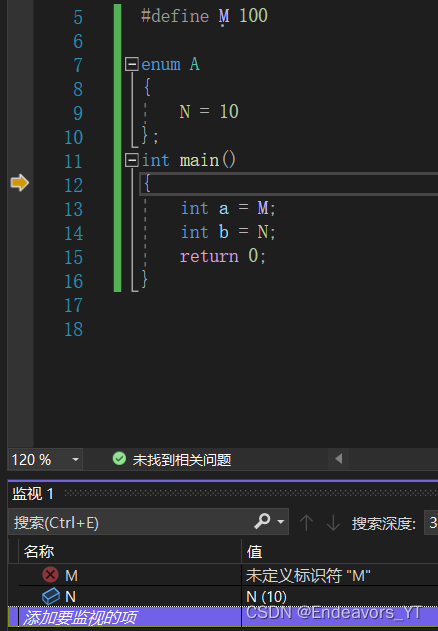Image resolution: width=438 pixels, height=631 pixels.
Task: Click the red error icon beside M
Action: tap(50, 574)
